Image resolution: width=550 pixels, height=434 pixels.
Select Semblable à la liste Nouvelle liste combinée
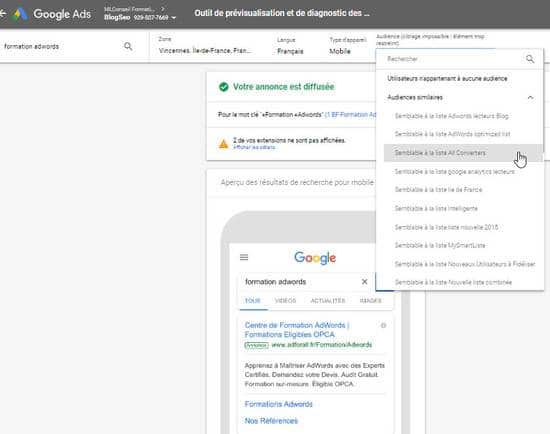453,282
